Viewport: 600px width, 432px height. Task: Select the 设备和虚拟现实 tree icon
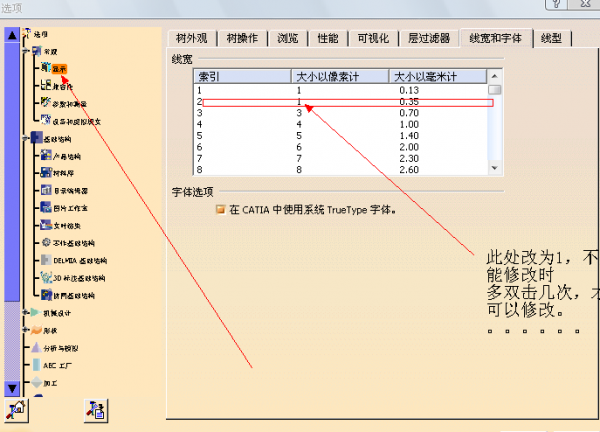coord(46,120)
